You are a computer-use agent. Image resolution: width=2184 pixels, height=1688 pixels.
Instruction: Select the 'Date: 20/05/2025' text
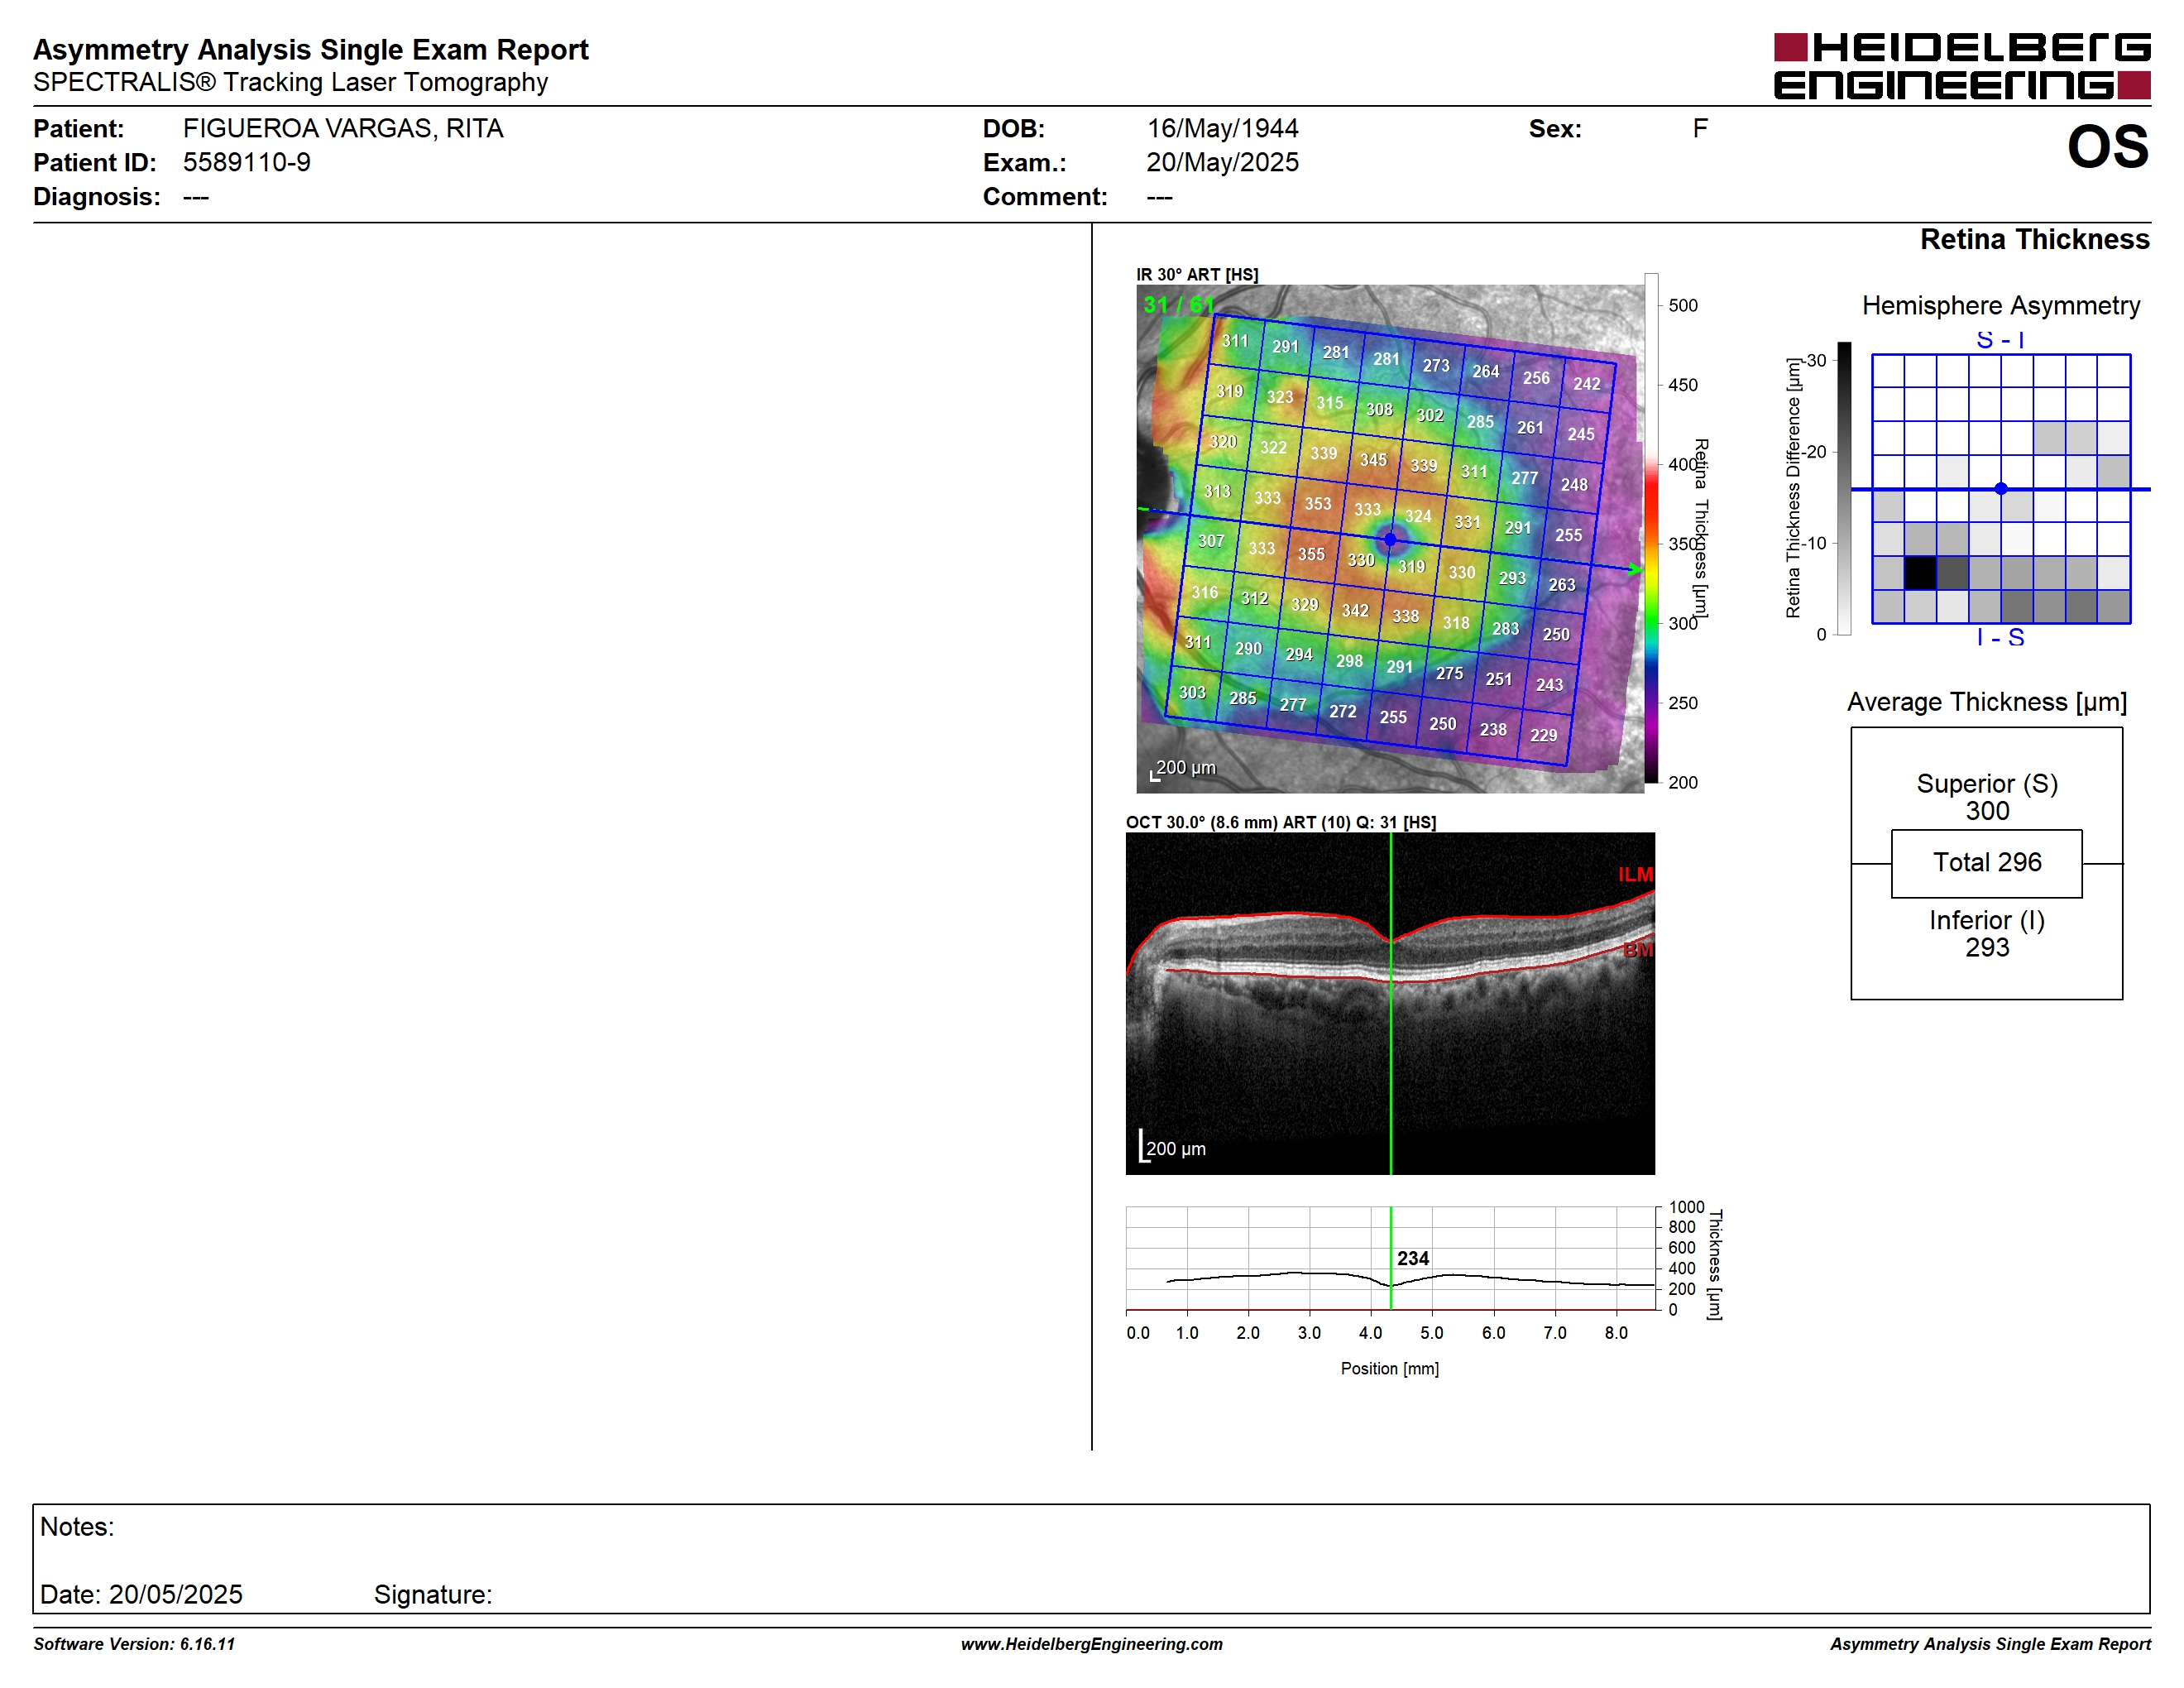[x=141, y=1594]
